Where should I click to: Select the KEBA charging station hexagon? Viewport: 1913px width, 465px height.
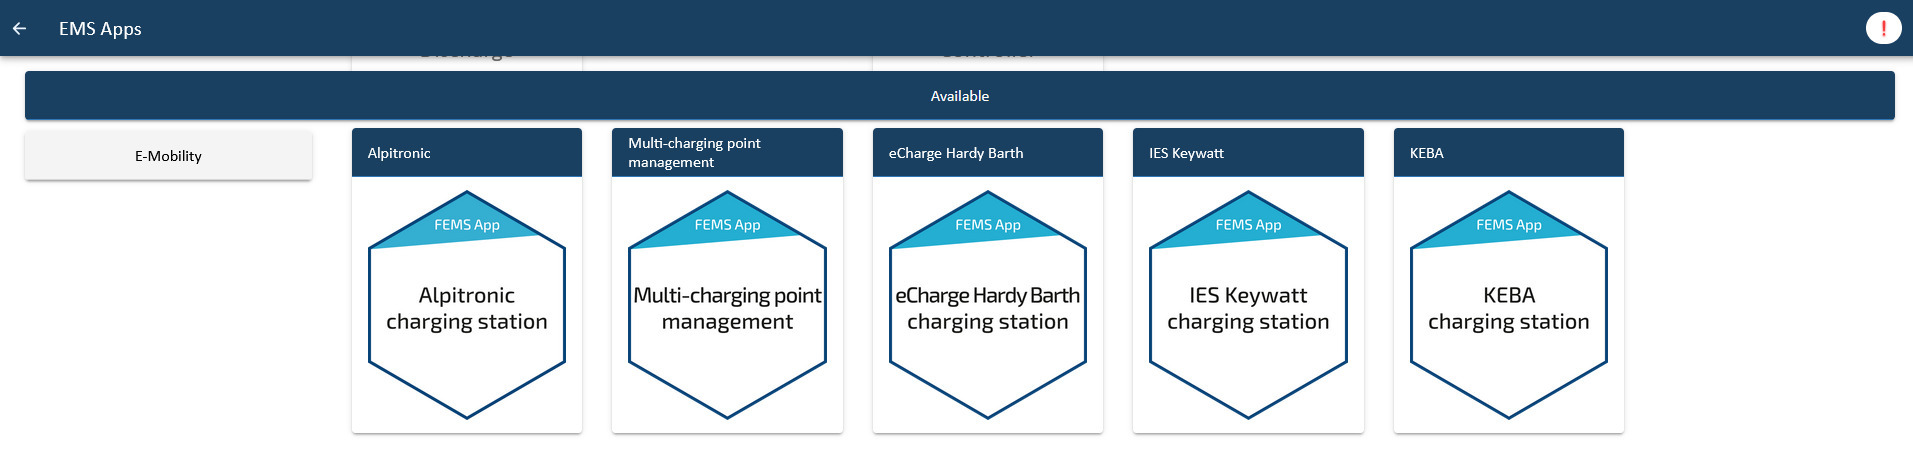tap(1509, 305)
